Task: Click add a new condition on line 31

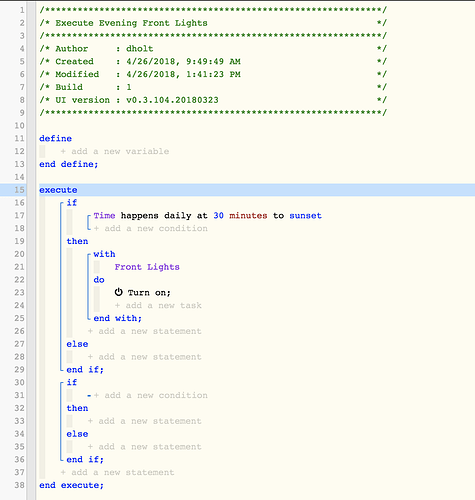Action: point(151,395)
